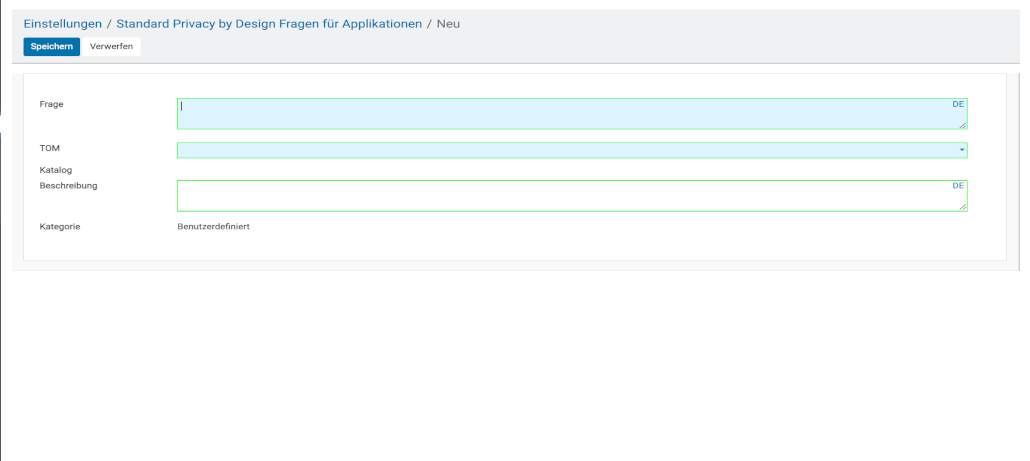This screenshot has width=1030, height=461.
Task: Focus the Frage text area
Action: (560, 114)
